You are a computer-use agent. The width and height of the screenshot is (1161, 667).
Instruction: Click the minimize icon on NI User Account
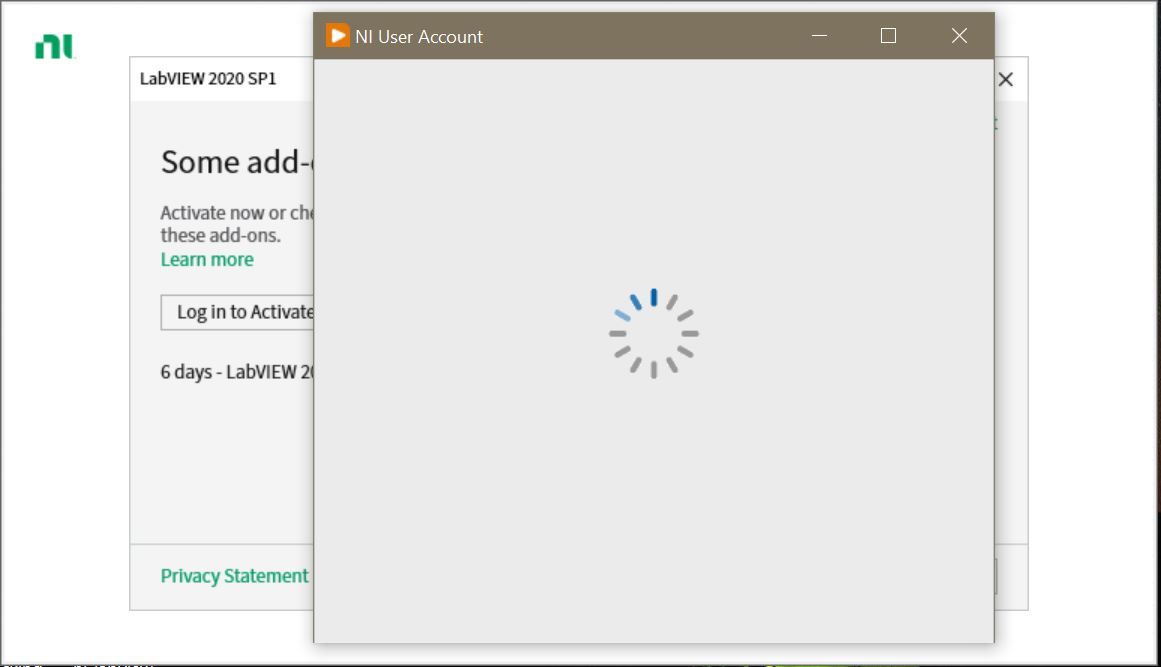(x=819, y=35)
